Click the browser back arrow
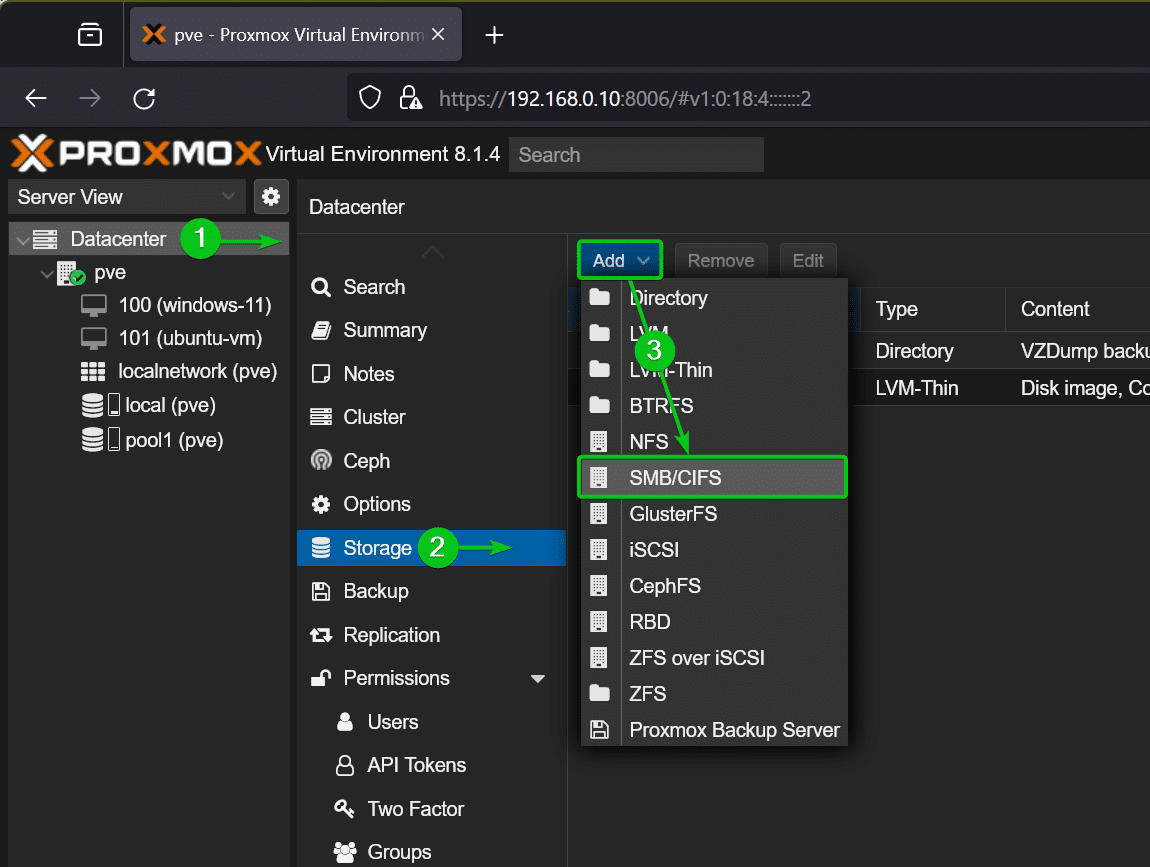The height and width of the screenshot is (867, 1150). (36, 98)
